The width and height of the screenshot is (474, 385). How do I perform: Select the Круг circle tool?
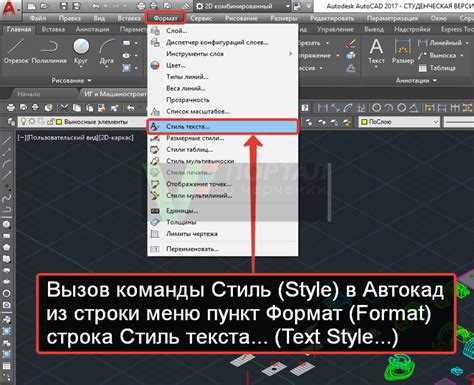point(81,51)
